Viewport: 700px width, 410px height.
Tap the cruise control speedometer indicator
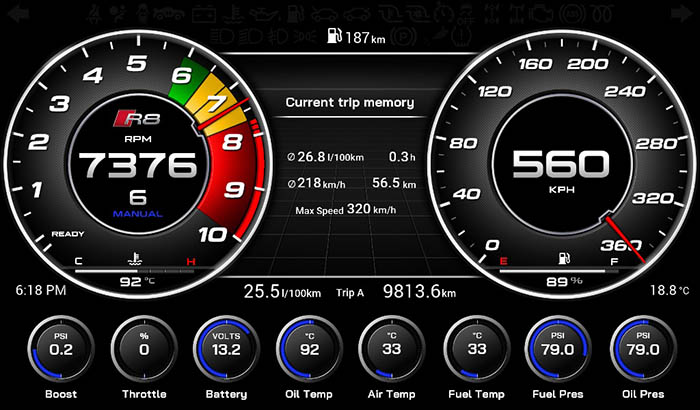click(444, 13)
